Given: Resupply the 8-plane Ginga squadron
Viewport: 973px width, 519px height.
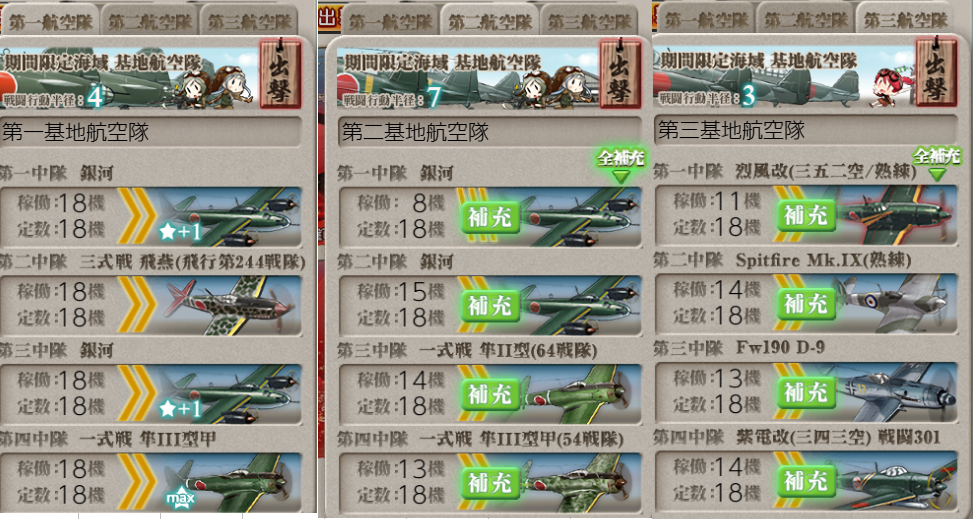Looking at the screenshot, I should (490, 216).
